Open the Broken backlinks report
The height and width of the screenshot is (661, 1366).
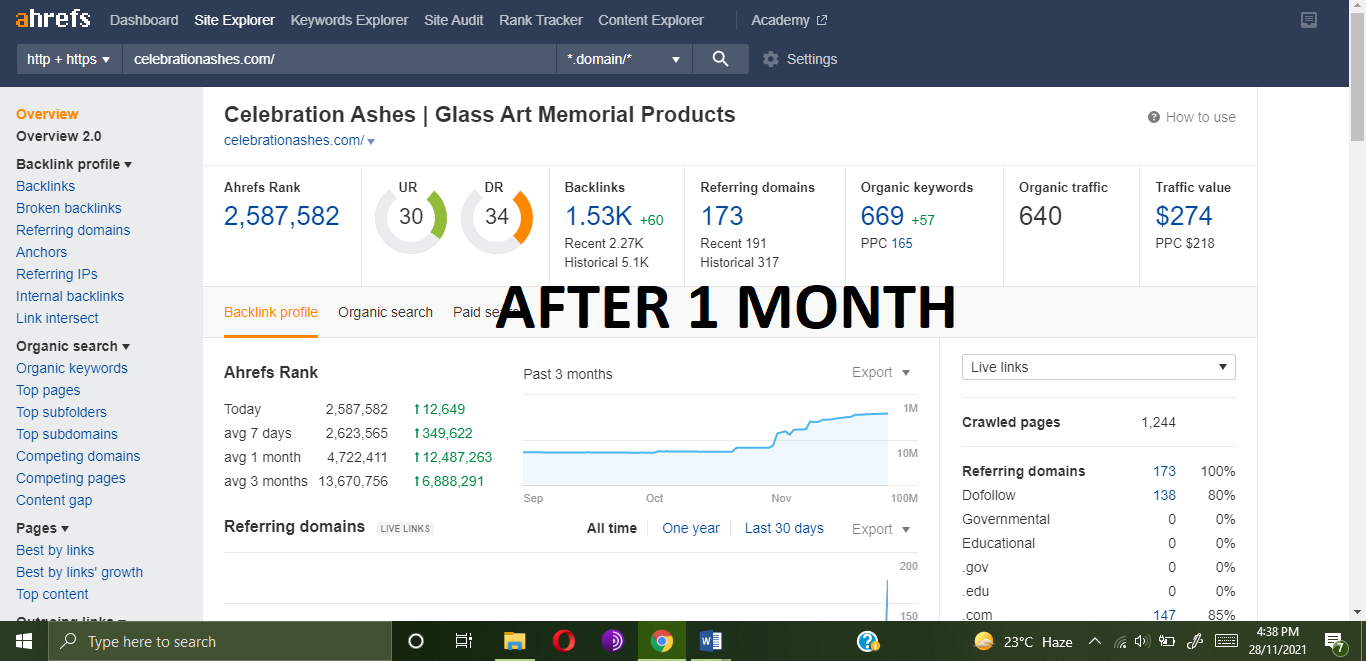tap(68, 208)
